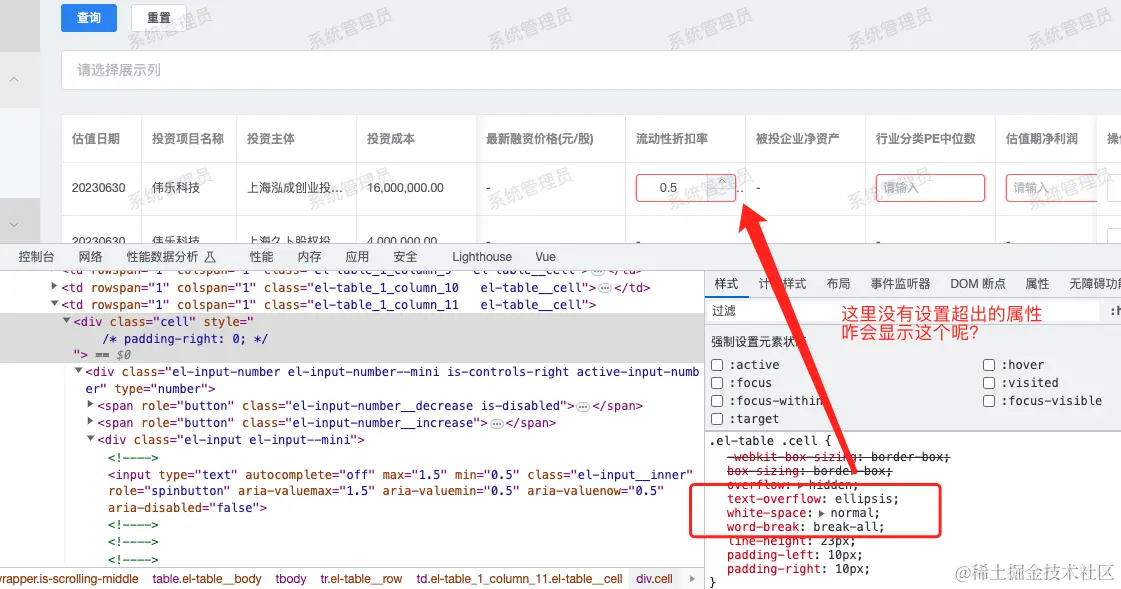Toggle the :visited state checkbox
Viewport: 1121px width, 589px height.
989,383
